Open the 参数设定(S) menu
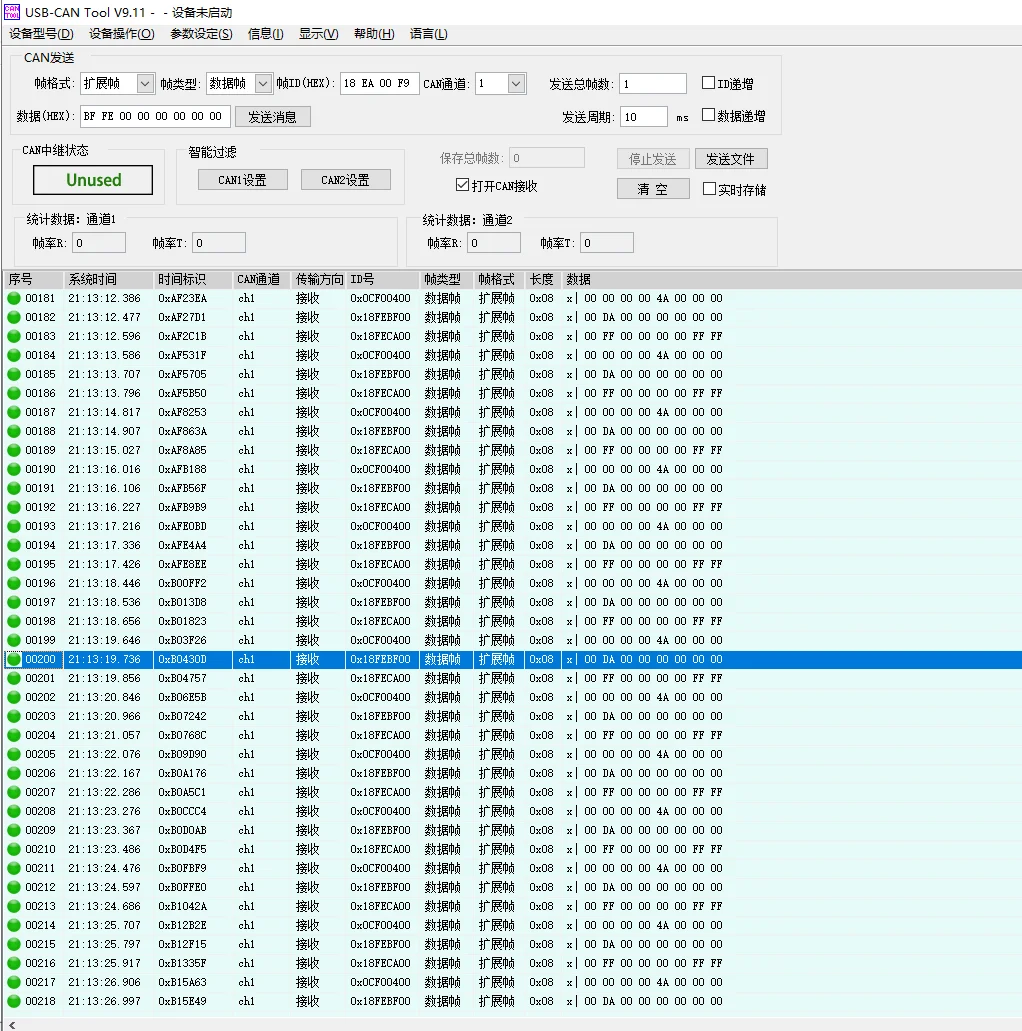1022x1031 pixels. pyautogui.click(x=201, y=34)
